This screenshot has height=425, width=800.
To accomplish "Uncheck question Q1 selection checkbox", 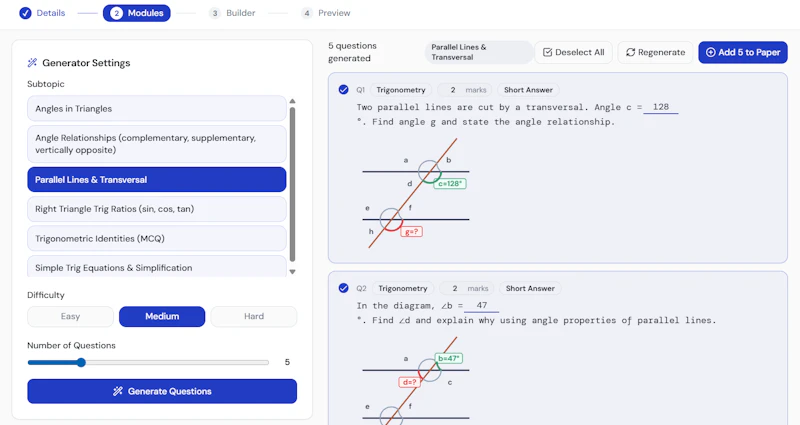I will (343, 90).
